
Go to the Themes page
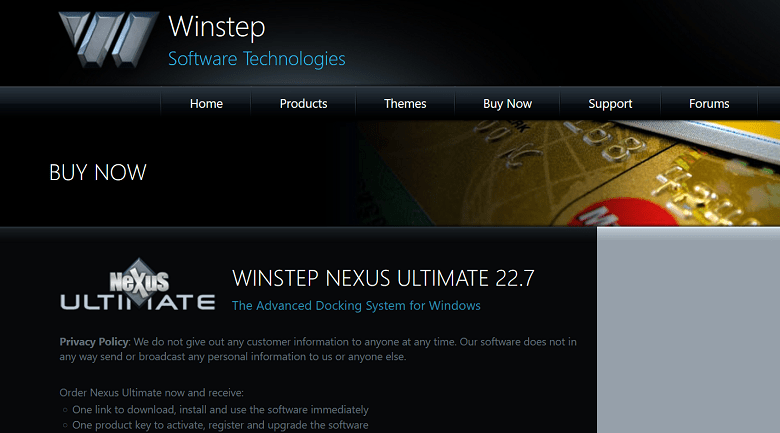pyautogui.click(x=405, y=104)
